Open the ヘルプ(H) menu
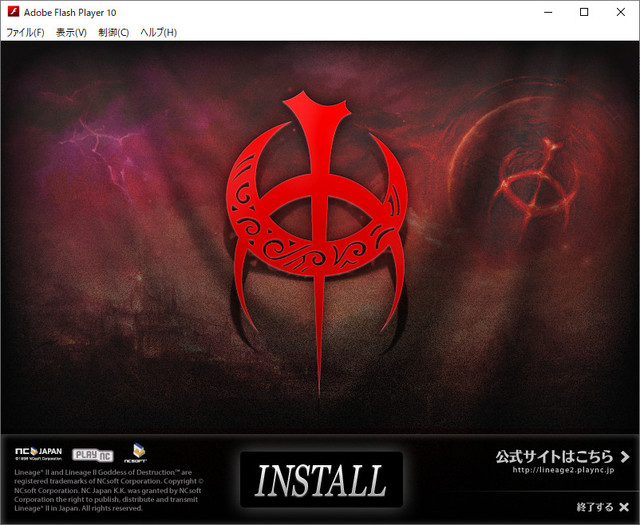 point(159,32)
